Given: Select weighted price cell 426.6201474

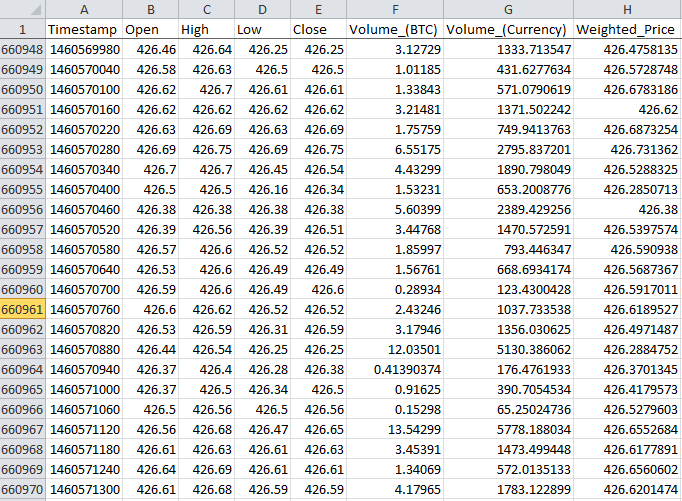Looking at the screenshot, I should coord(628,490).
